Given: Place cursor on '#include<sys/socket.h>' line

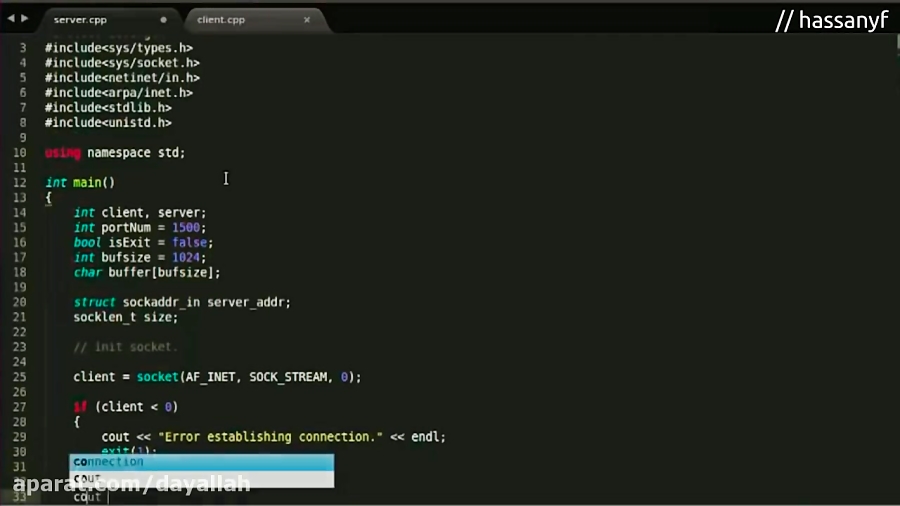Looking at the screenshot, I should coord(122,63).
